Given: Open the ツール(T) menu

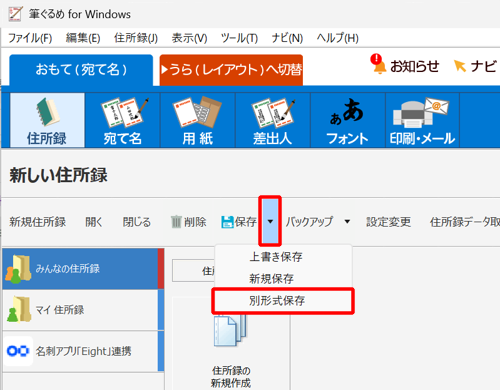Looking at the screenshot, I should 239,38.
